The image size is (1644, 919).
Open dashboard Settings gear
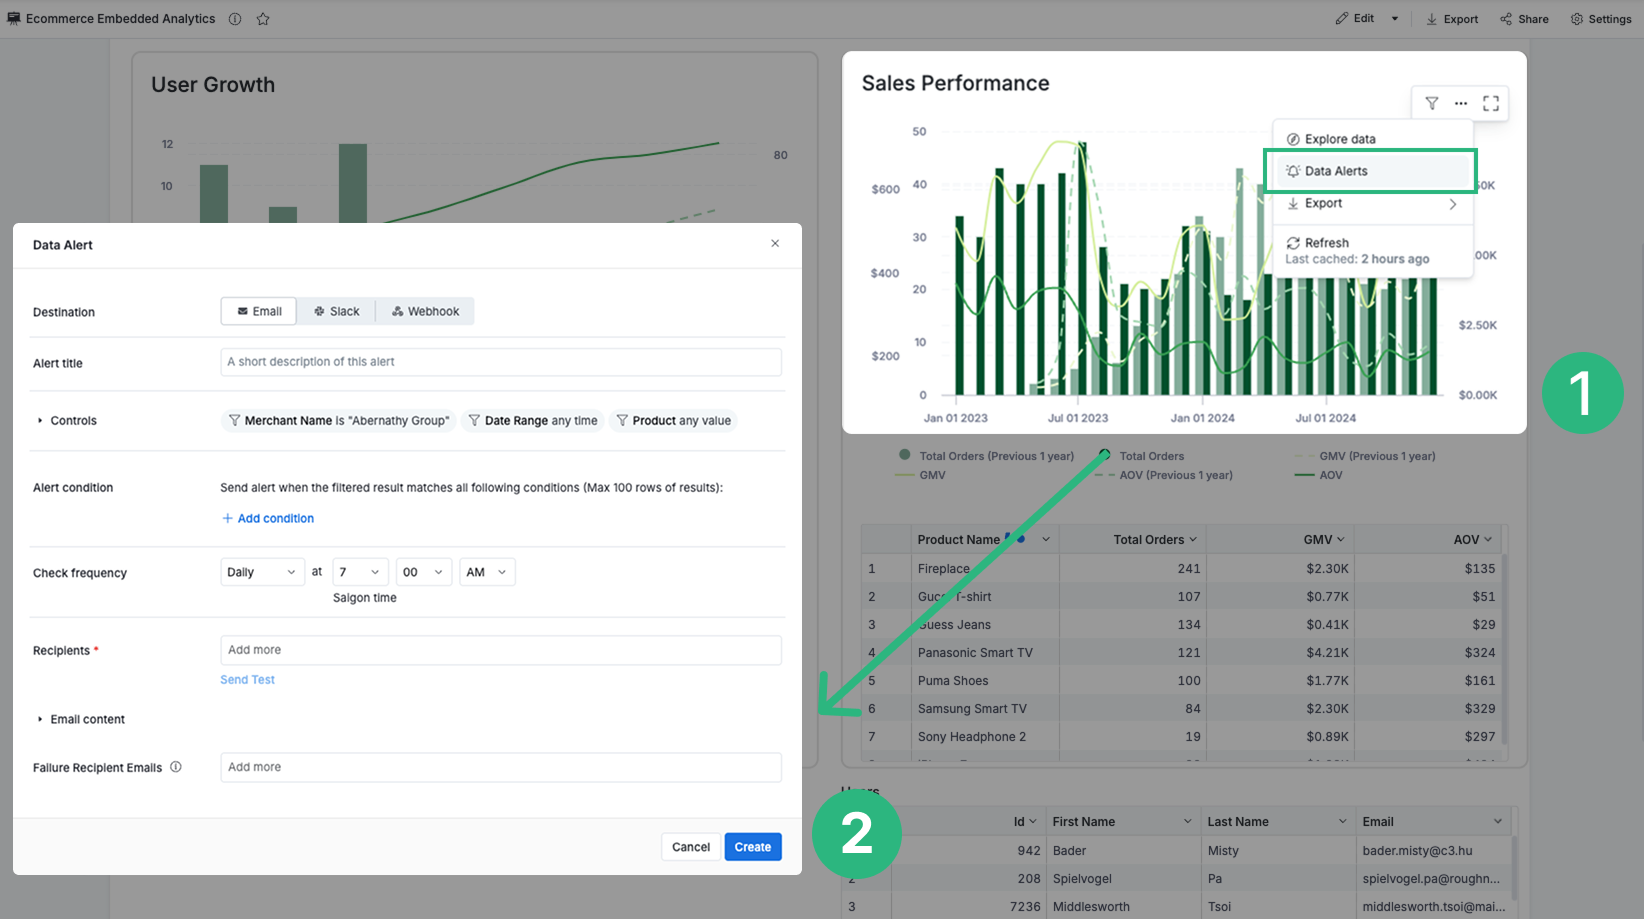pos(1600,19)
